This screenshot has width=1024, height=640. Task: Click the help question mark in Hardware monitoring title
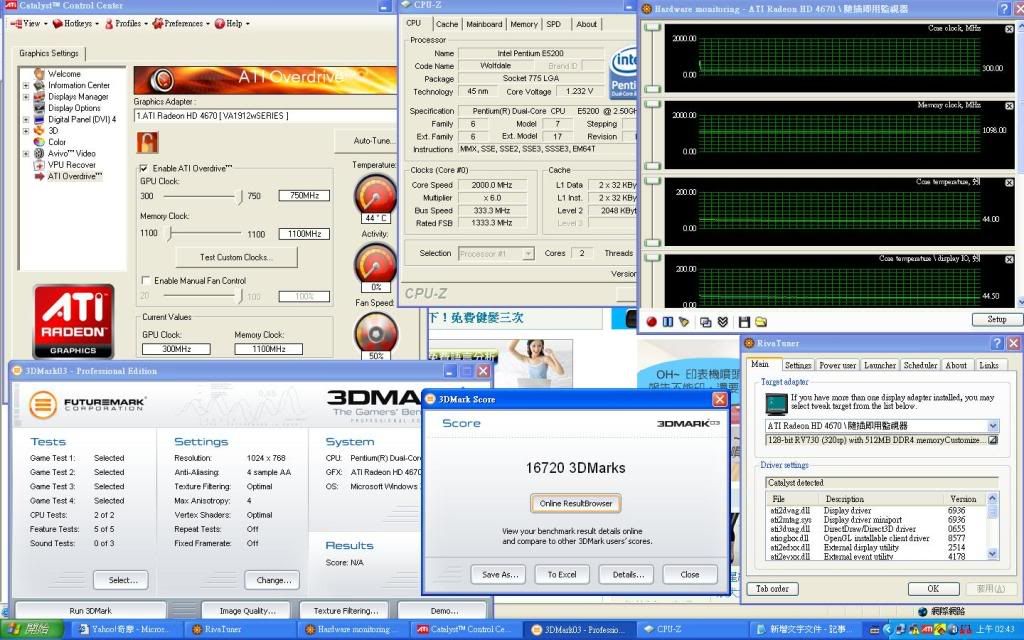click(1005, 8)
